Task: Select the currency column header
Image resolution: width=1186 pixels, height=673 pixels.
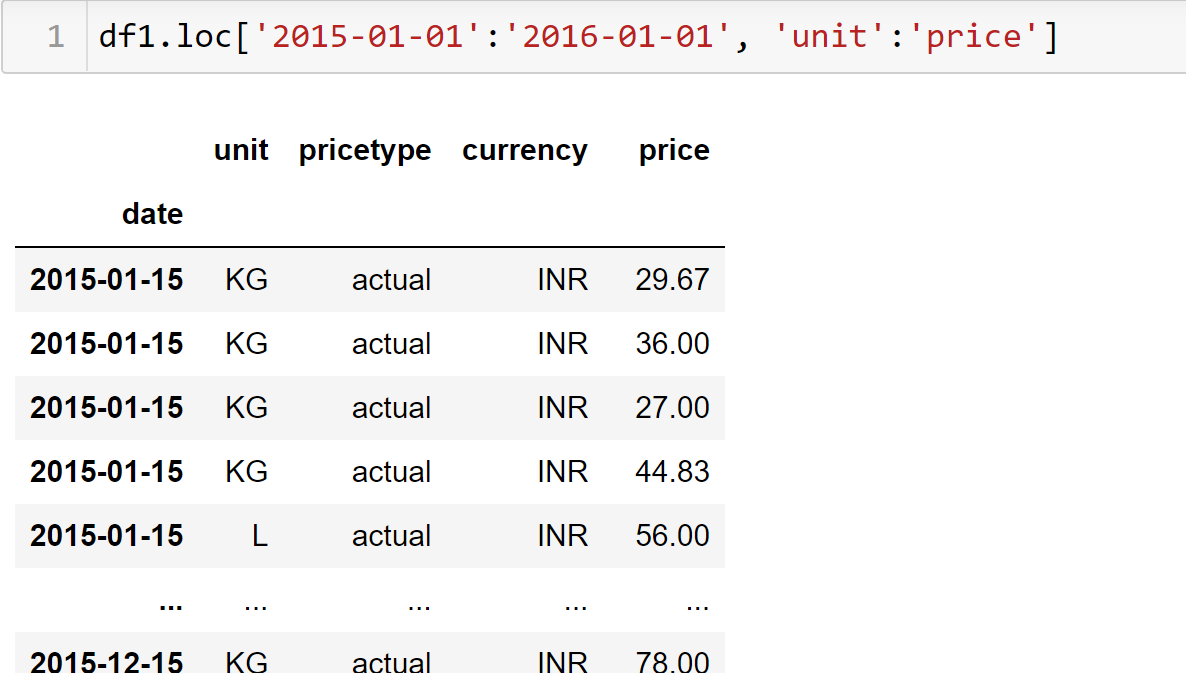Action: click(x=525, y=150)
